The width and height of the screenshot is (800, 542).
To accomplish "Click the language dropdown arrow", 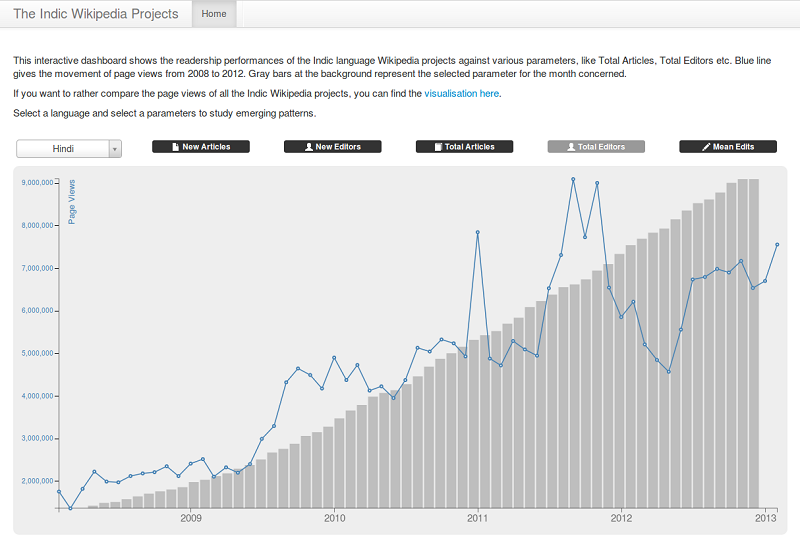I will point(115,148).
